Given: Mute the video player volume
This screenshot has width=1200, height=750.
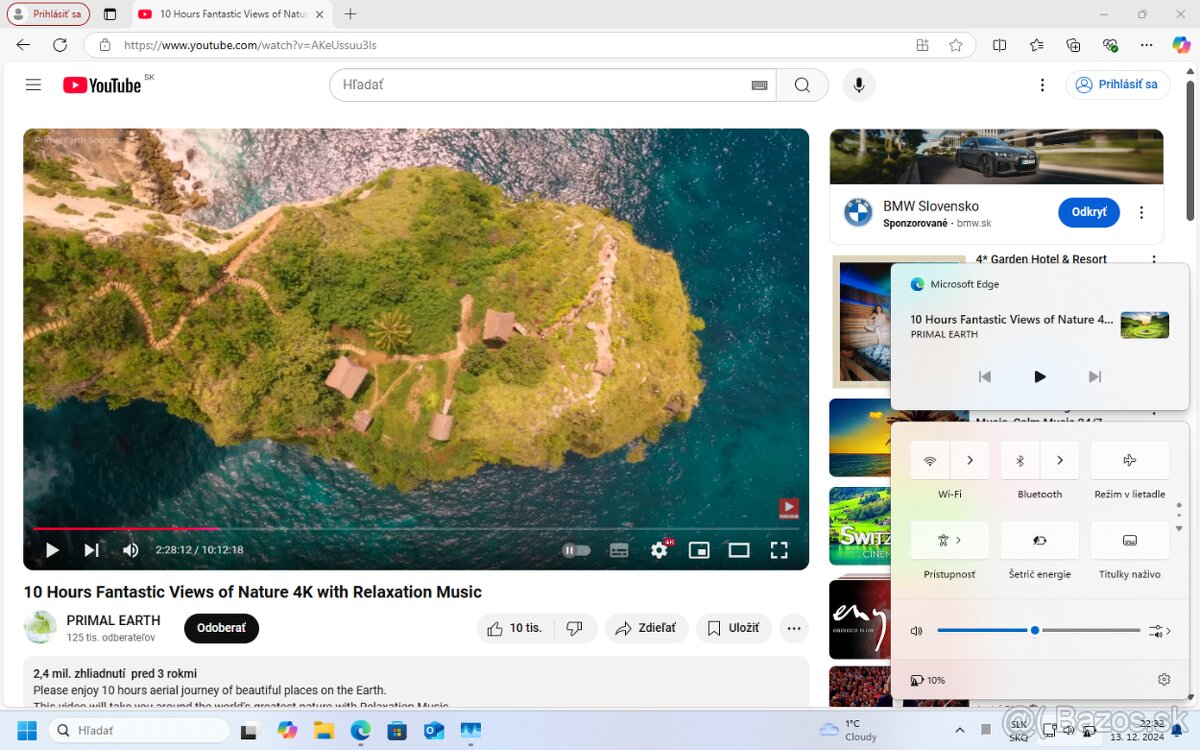Looking at the screenshot, I should (x=130, y=550).
